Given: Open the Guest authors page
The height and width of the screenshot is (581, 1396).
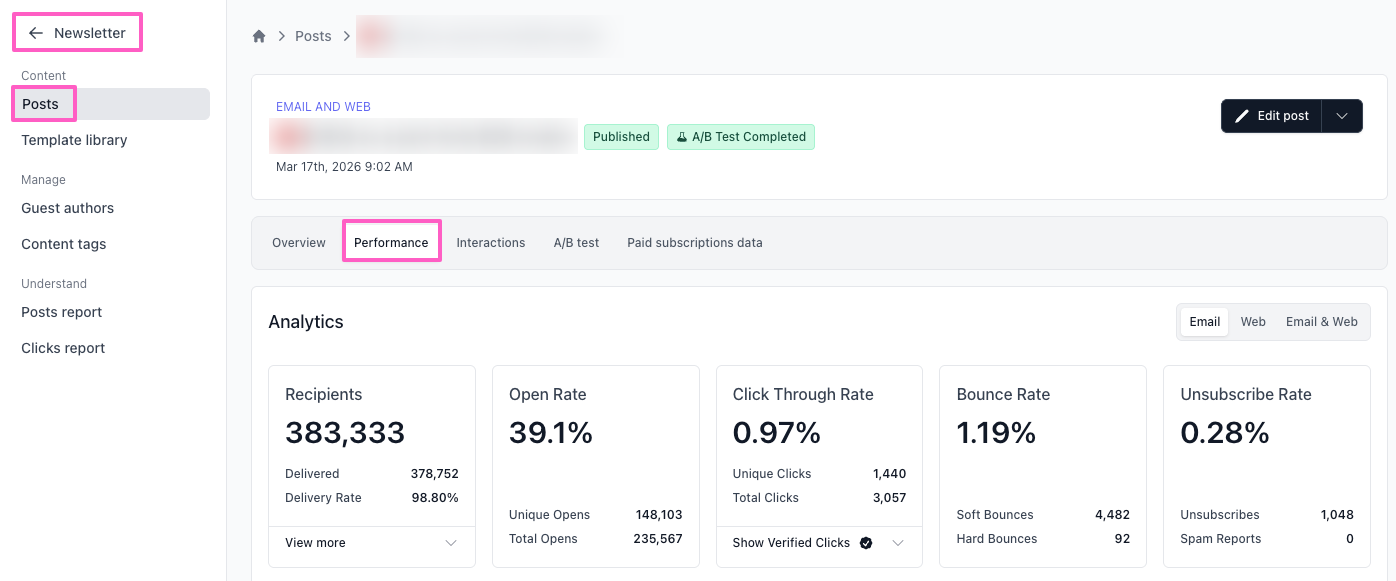Looking at the screenshot, I should 67,208.
